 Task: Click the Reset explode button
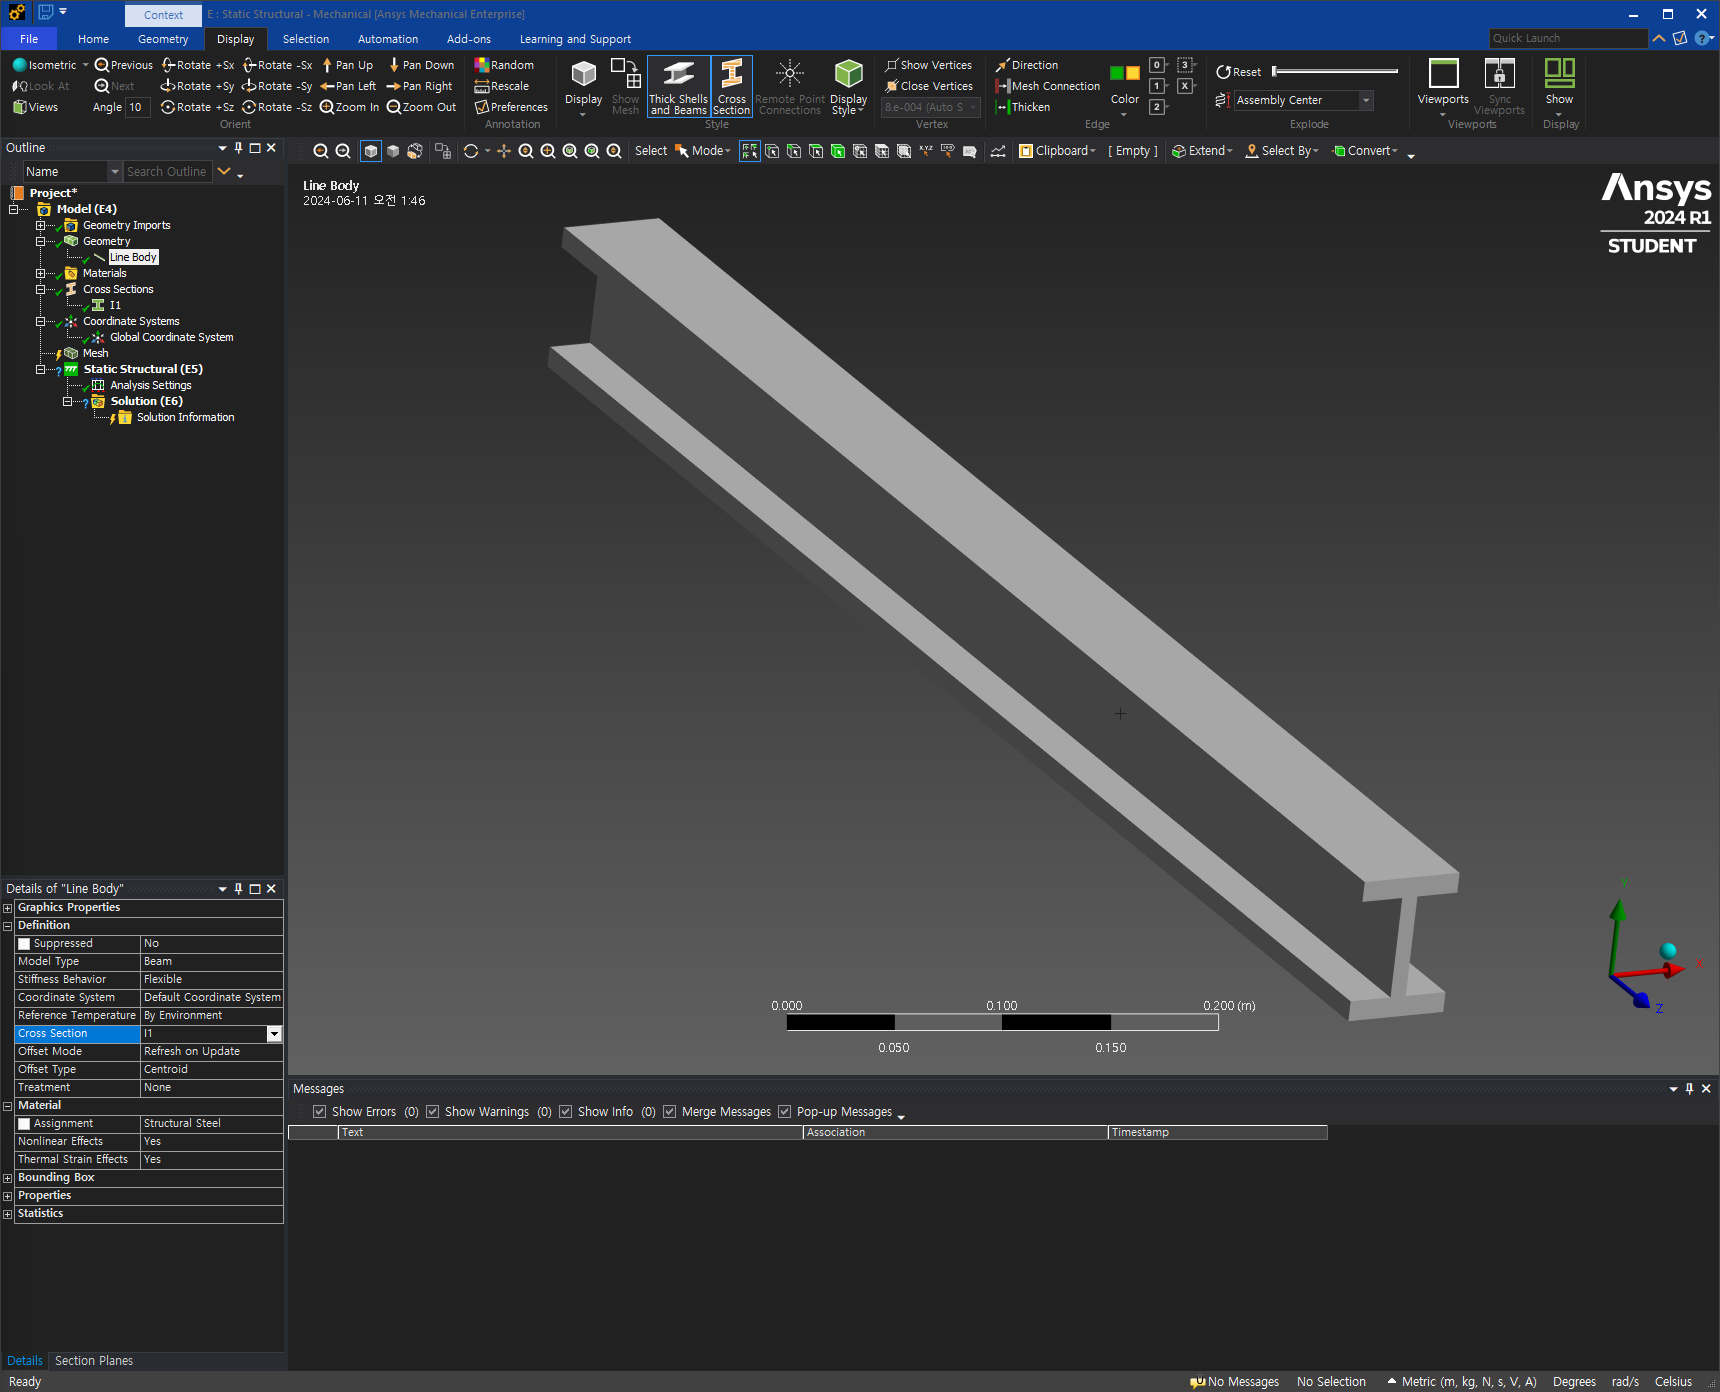click(x=1238, y=72)
